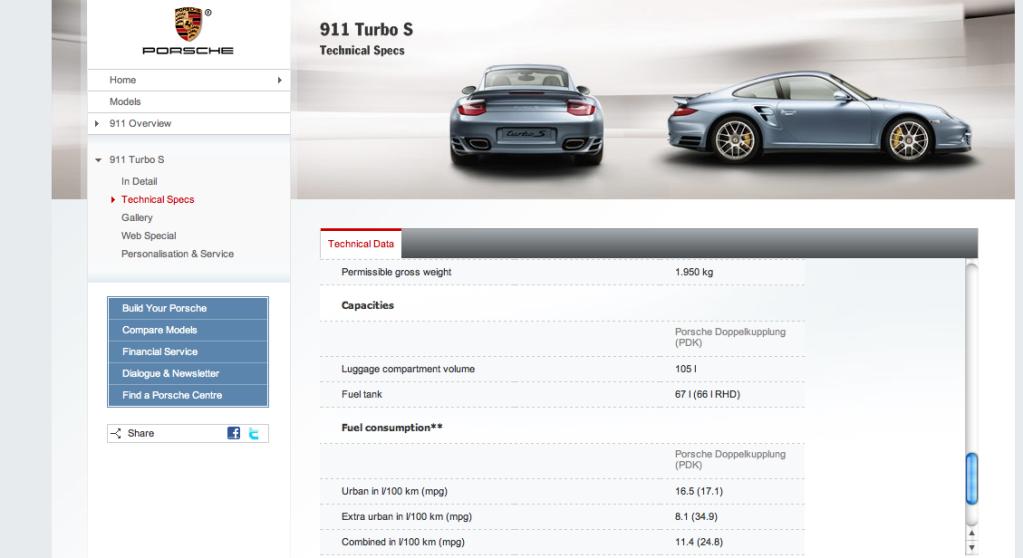This screenshot has height=558, width=1023.
Task: Click the Share arrow icon
Action: [x=115, y=433]
